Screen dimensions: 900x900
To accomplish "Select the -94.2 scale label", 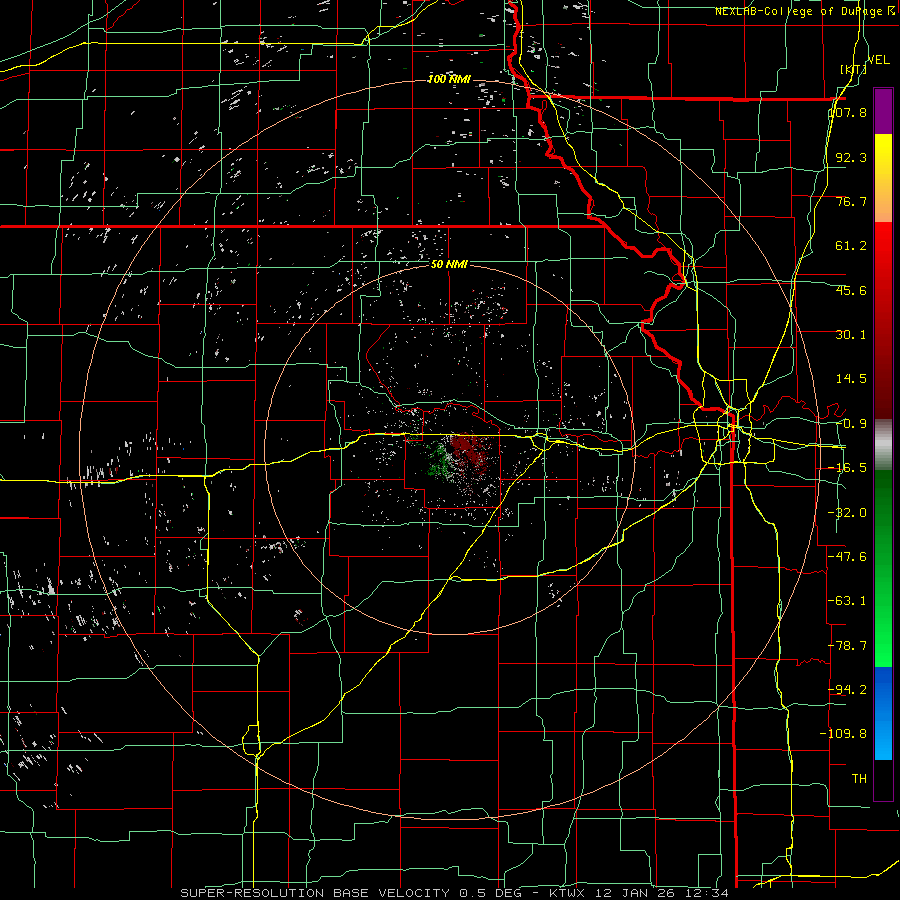I will point(848,689).
